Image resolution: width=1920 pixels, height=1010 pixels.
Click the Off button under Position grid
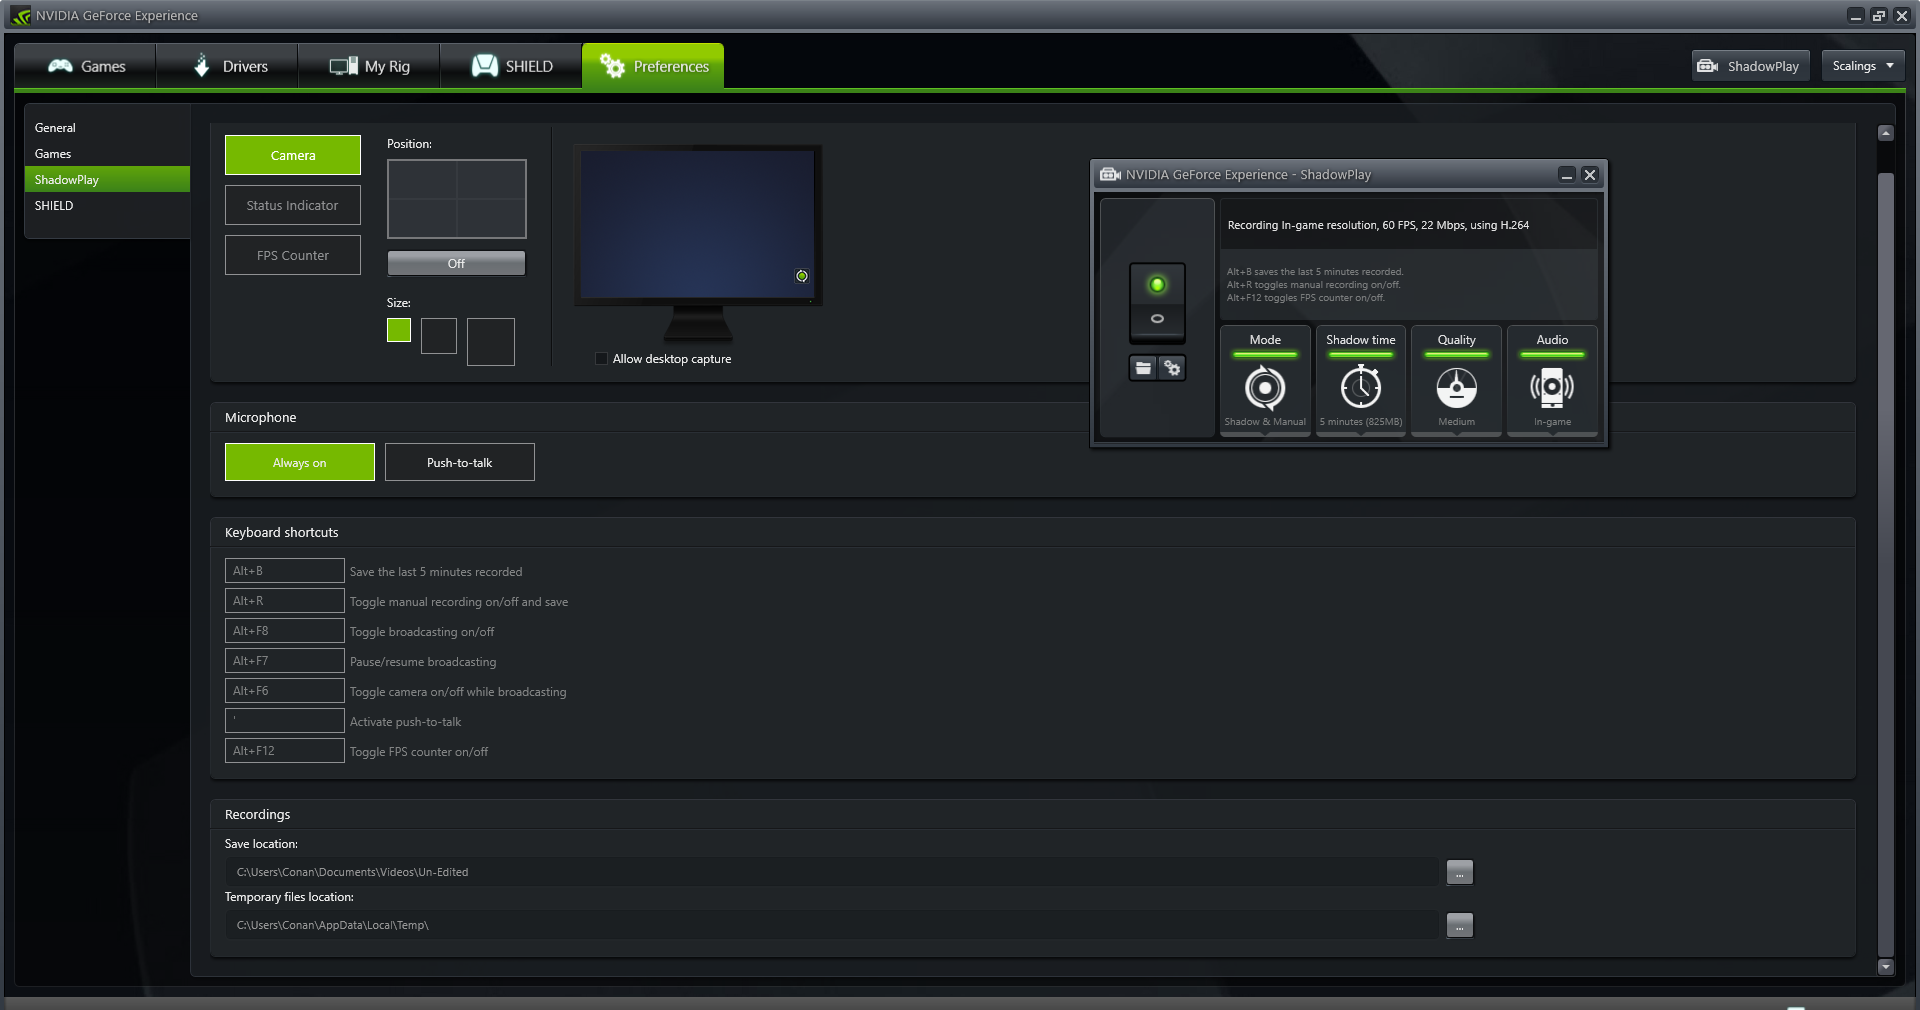tap(456, 263)
